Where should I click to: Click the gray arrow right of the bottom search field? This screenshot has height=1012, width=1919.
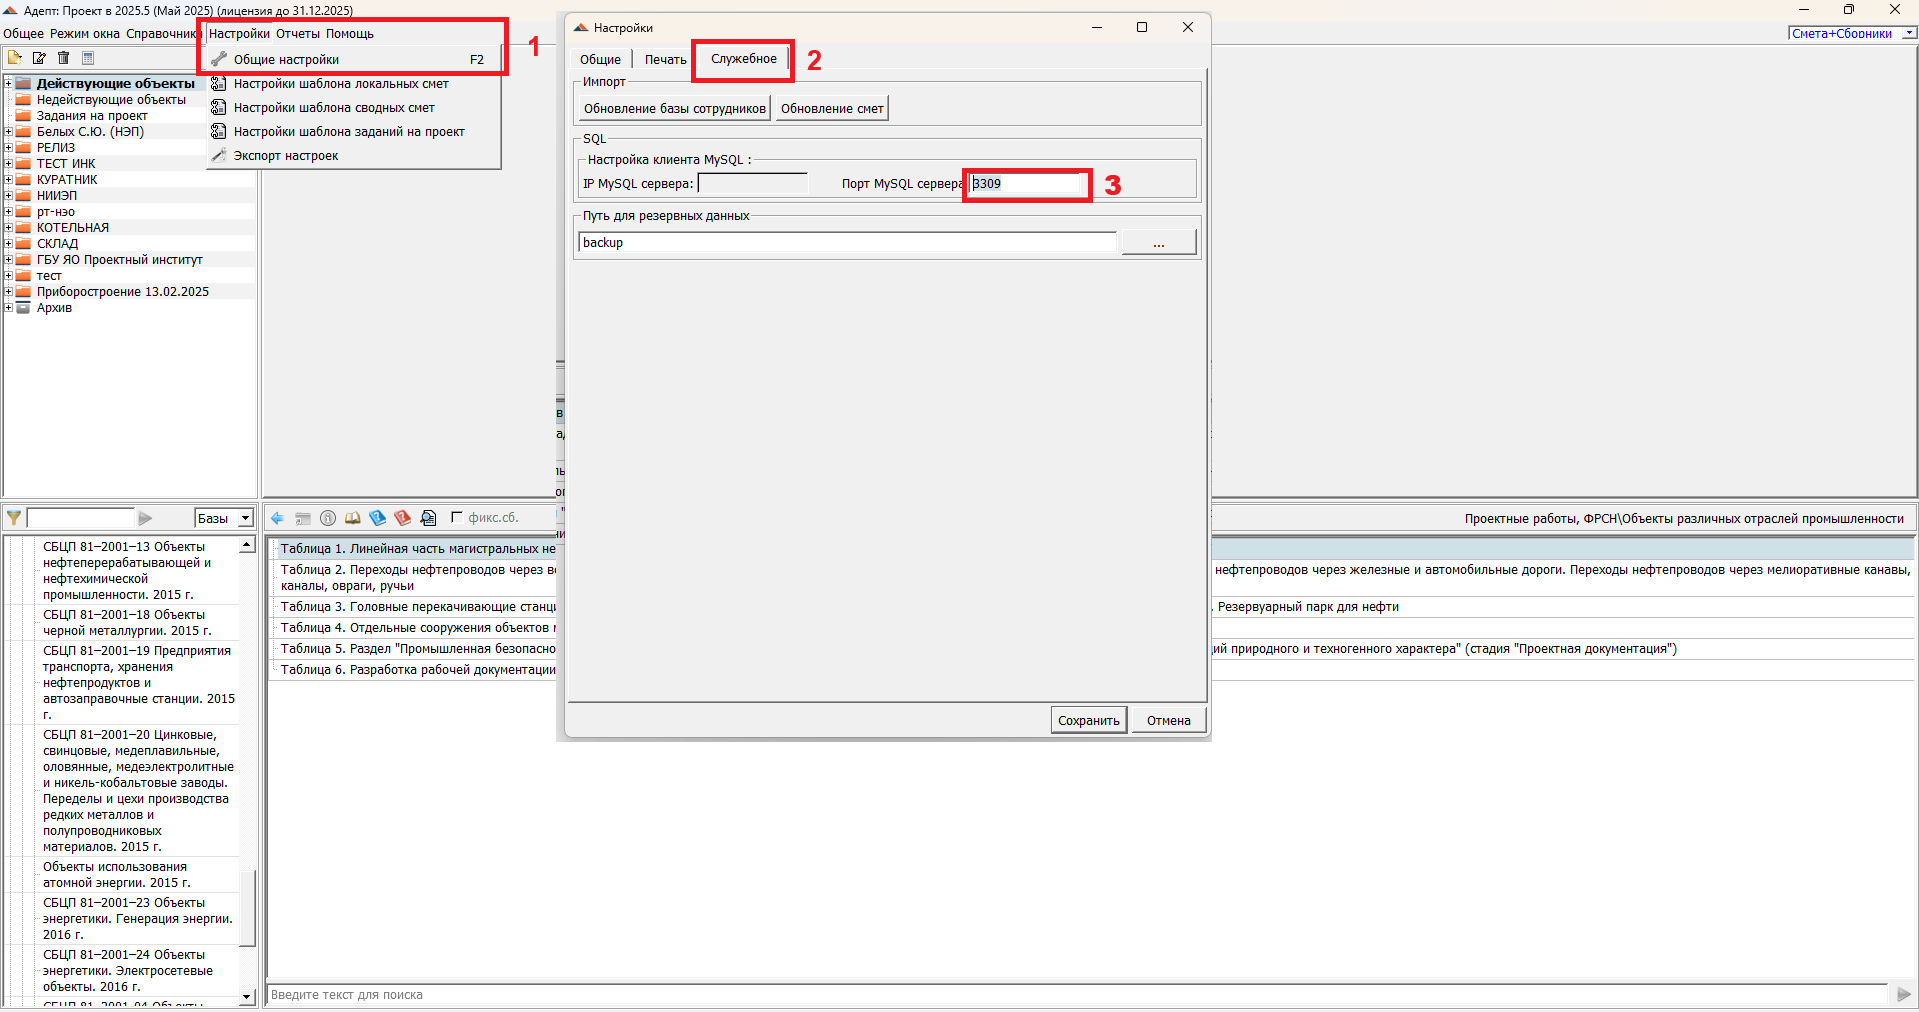pos(1904,995)
